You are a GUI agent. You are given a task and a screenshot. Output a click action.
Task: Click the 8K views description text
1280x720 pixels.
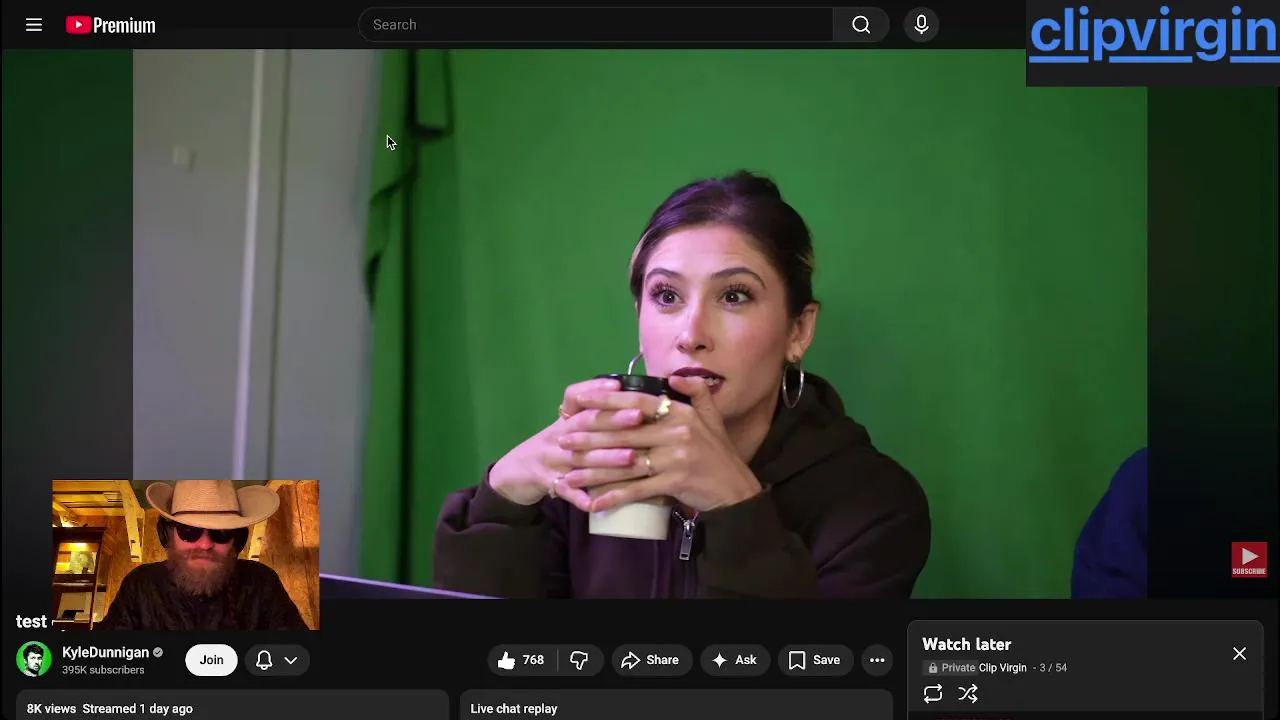click(x=51, y=709)
